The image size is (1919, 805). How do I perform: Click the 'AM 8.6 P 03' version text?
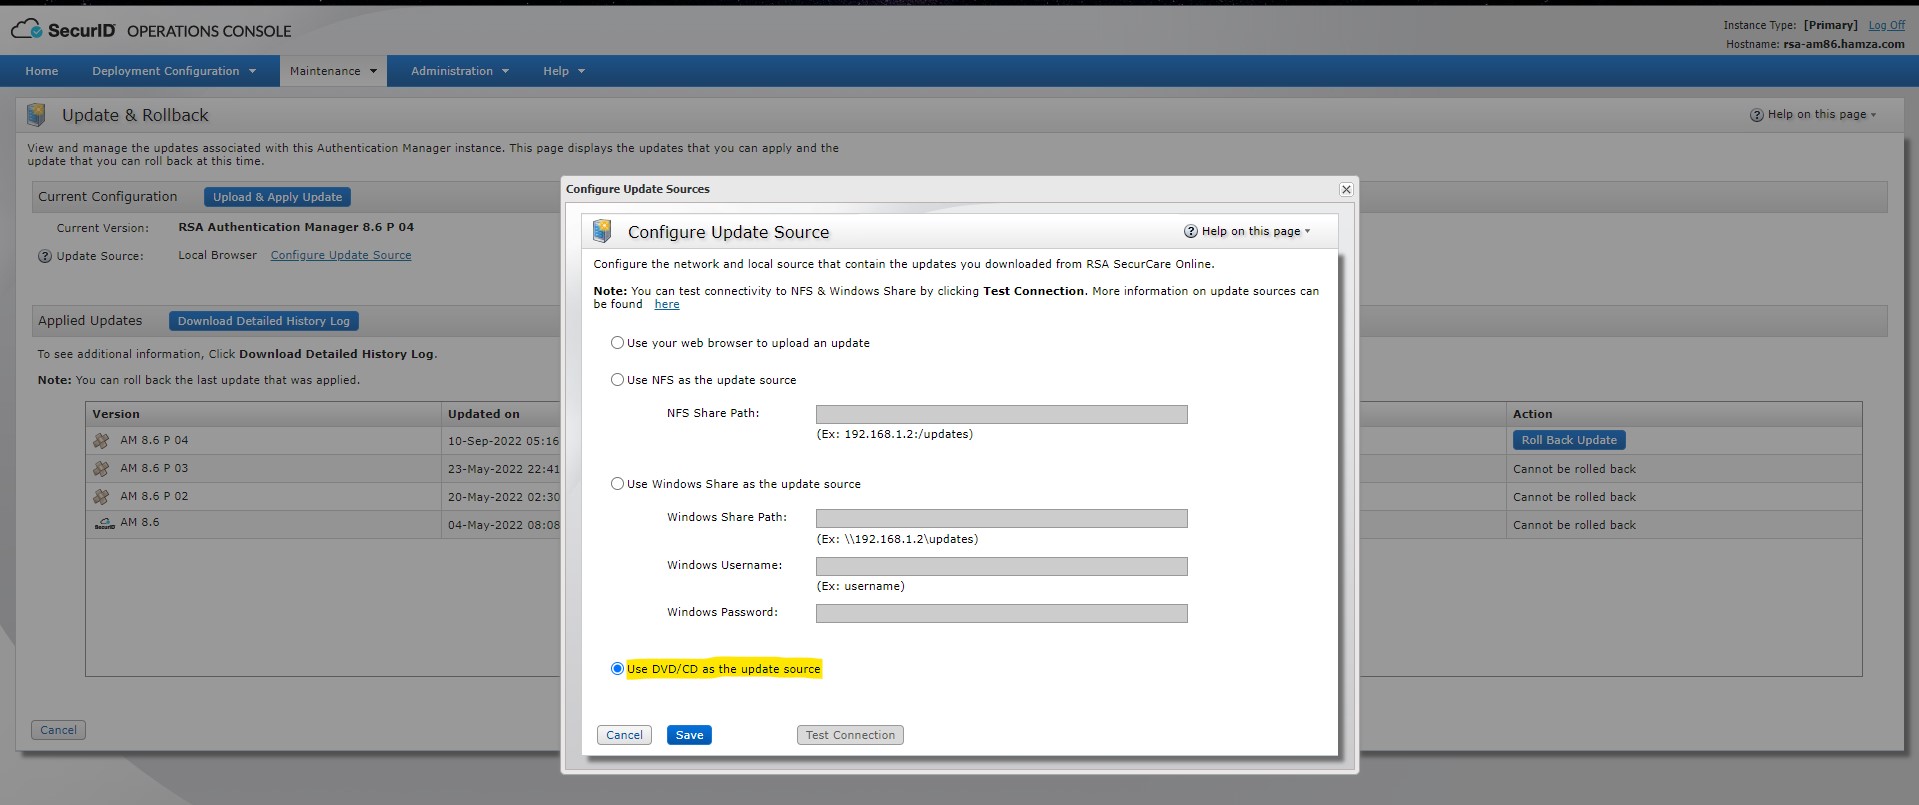[154, 468]
